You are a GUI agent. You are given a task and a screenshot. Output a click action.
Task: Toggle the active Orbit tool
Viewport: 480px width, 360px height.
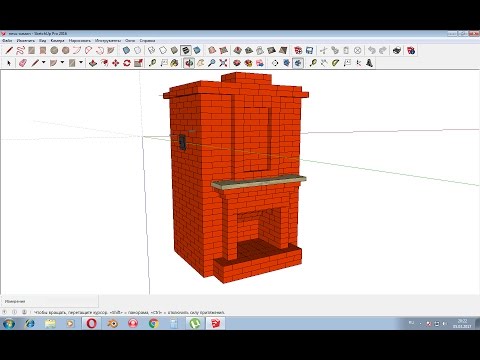point(189,63)
